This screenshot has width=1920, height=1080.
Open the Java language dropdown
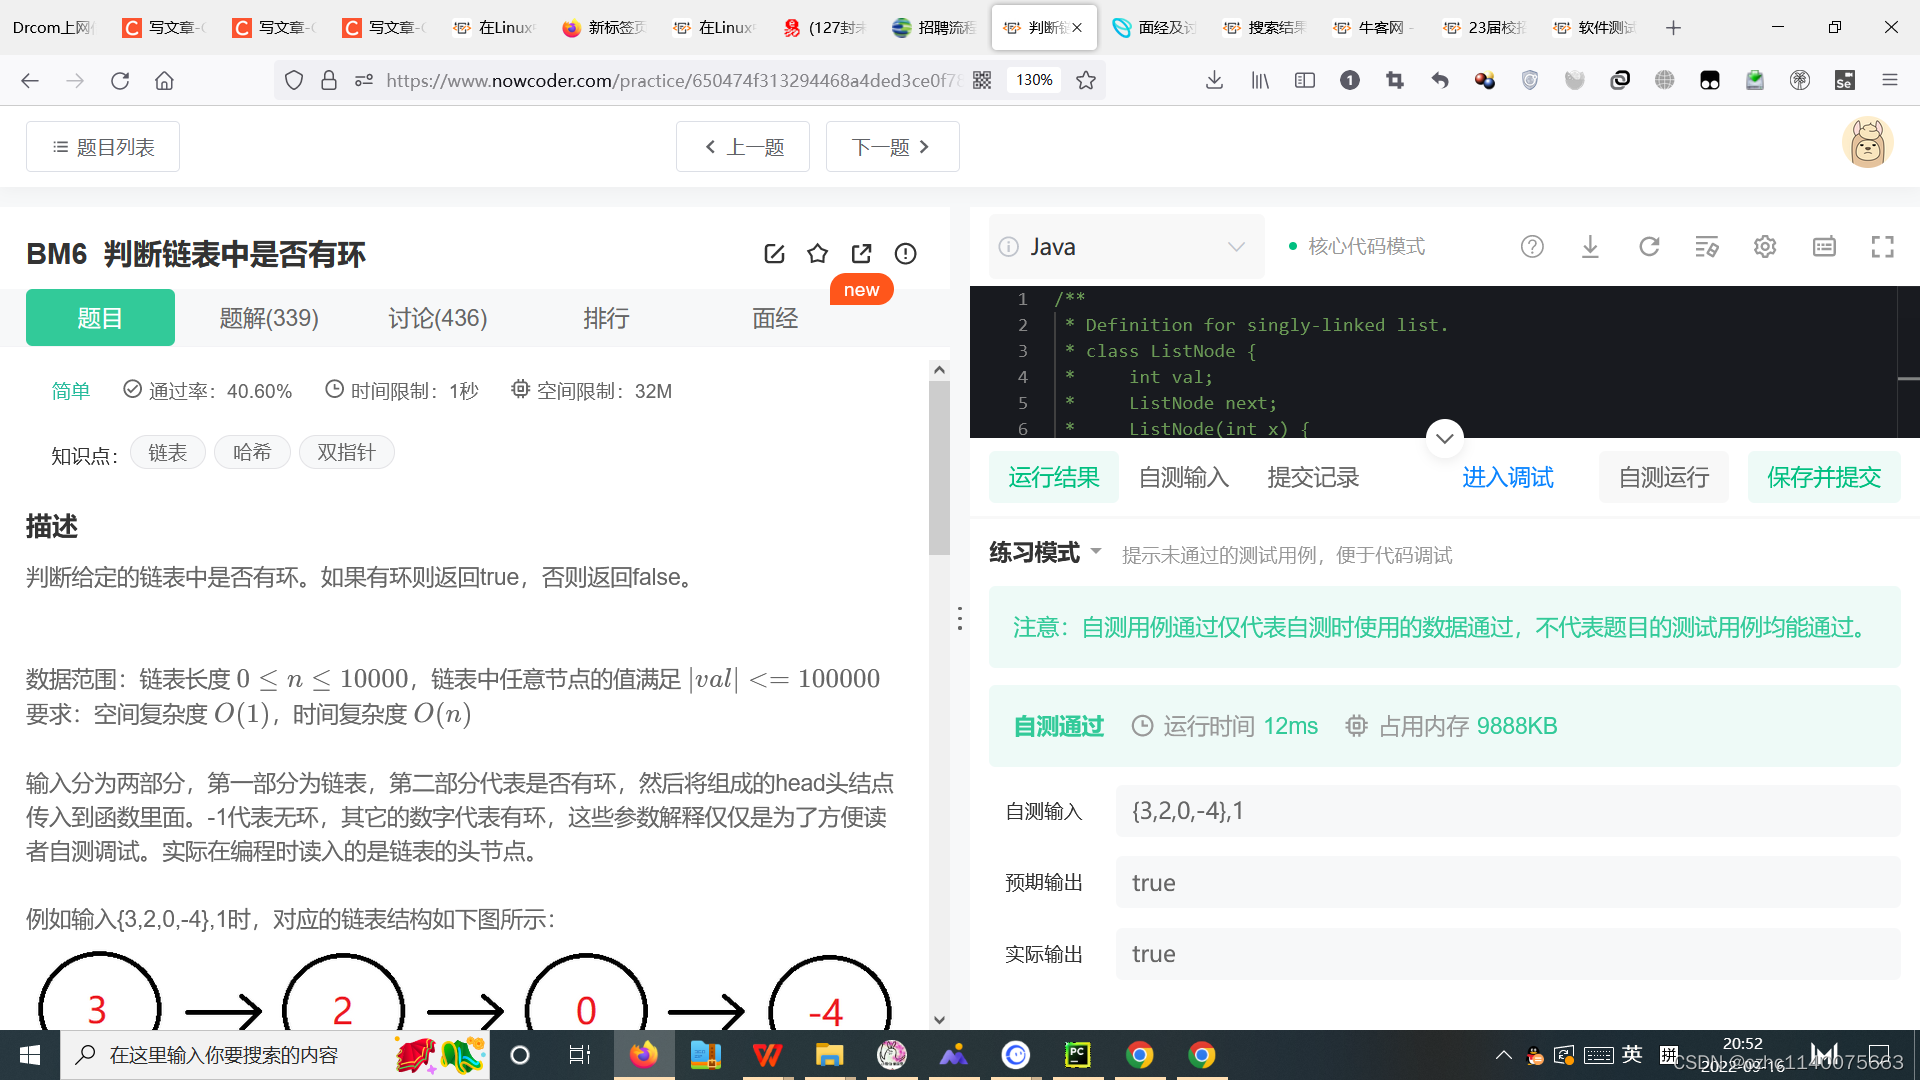pyautogui.click(x=1125, y=246)
